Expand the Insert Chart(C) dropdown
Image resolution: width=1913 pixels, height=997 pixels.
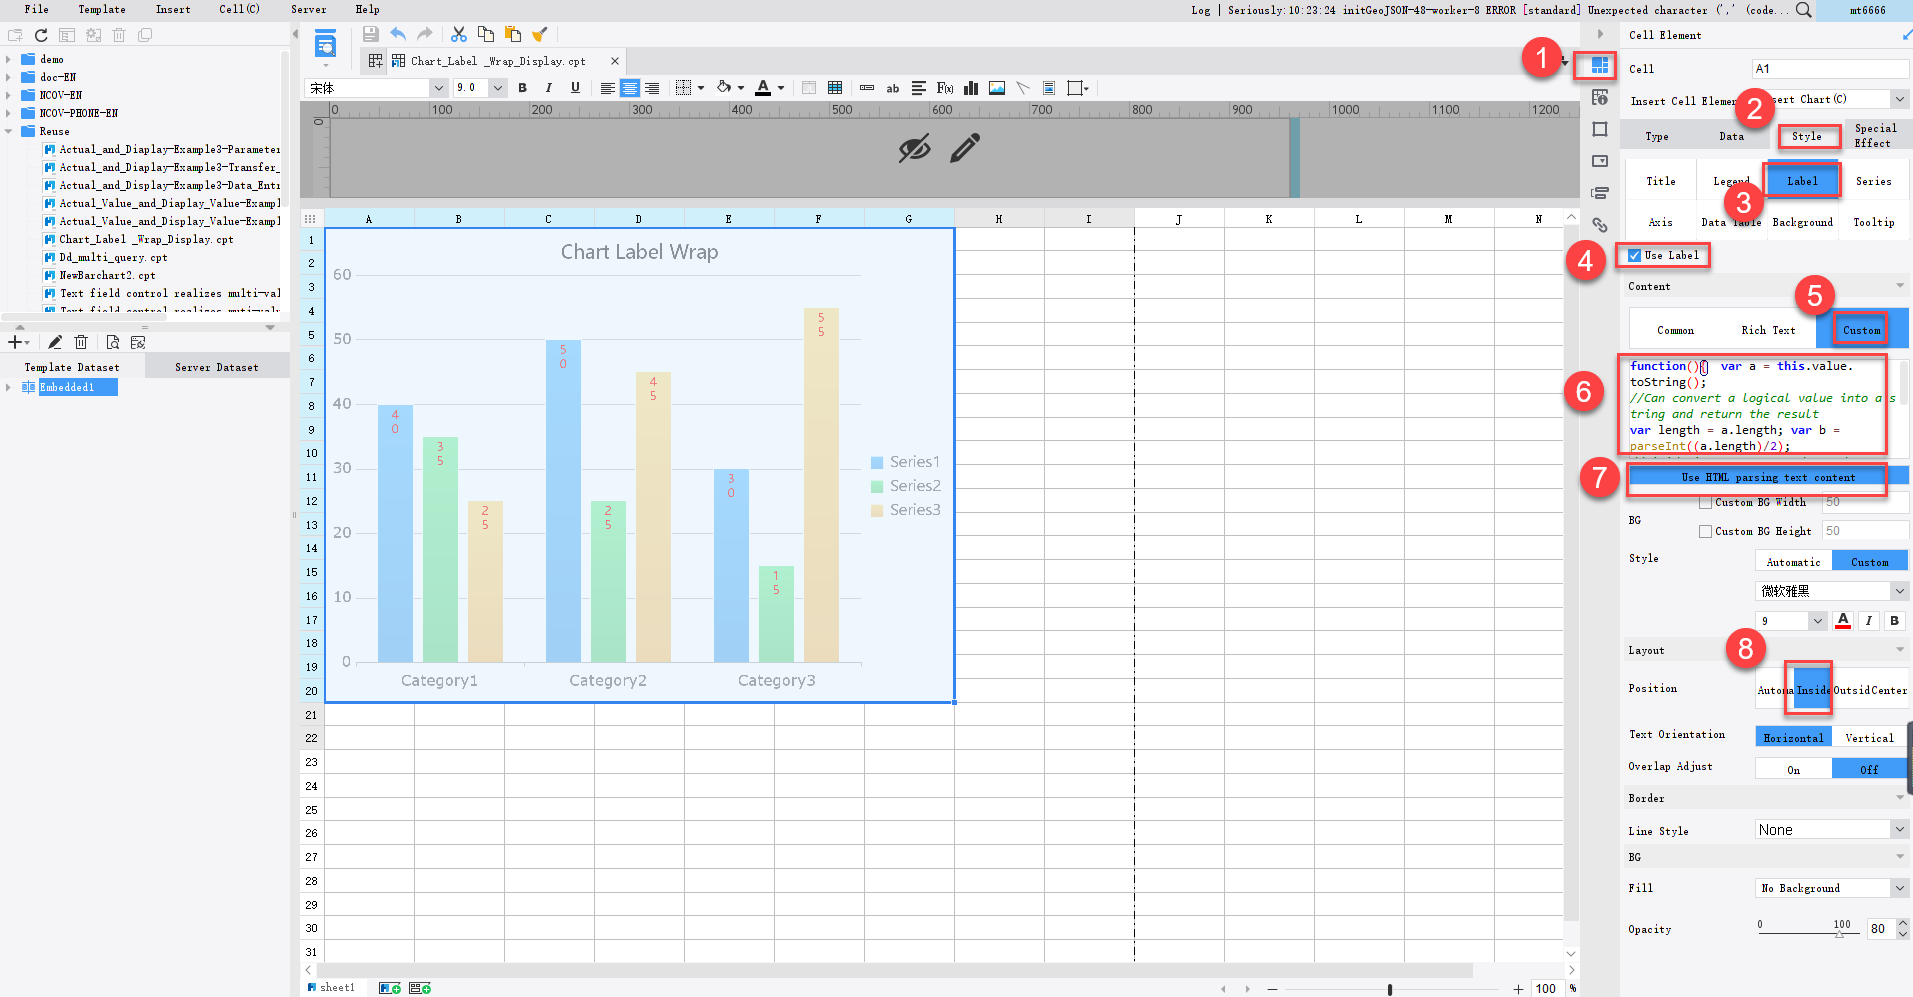[1899, 99]
